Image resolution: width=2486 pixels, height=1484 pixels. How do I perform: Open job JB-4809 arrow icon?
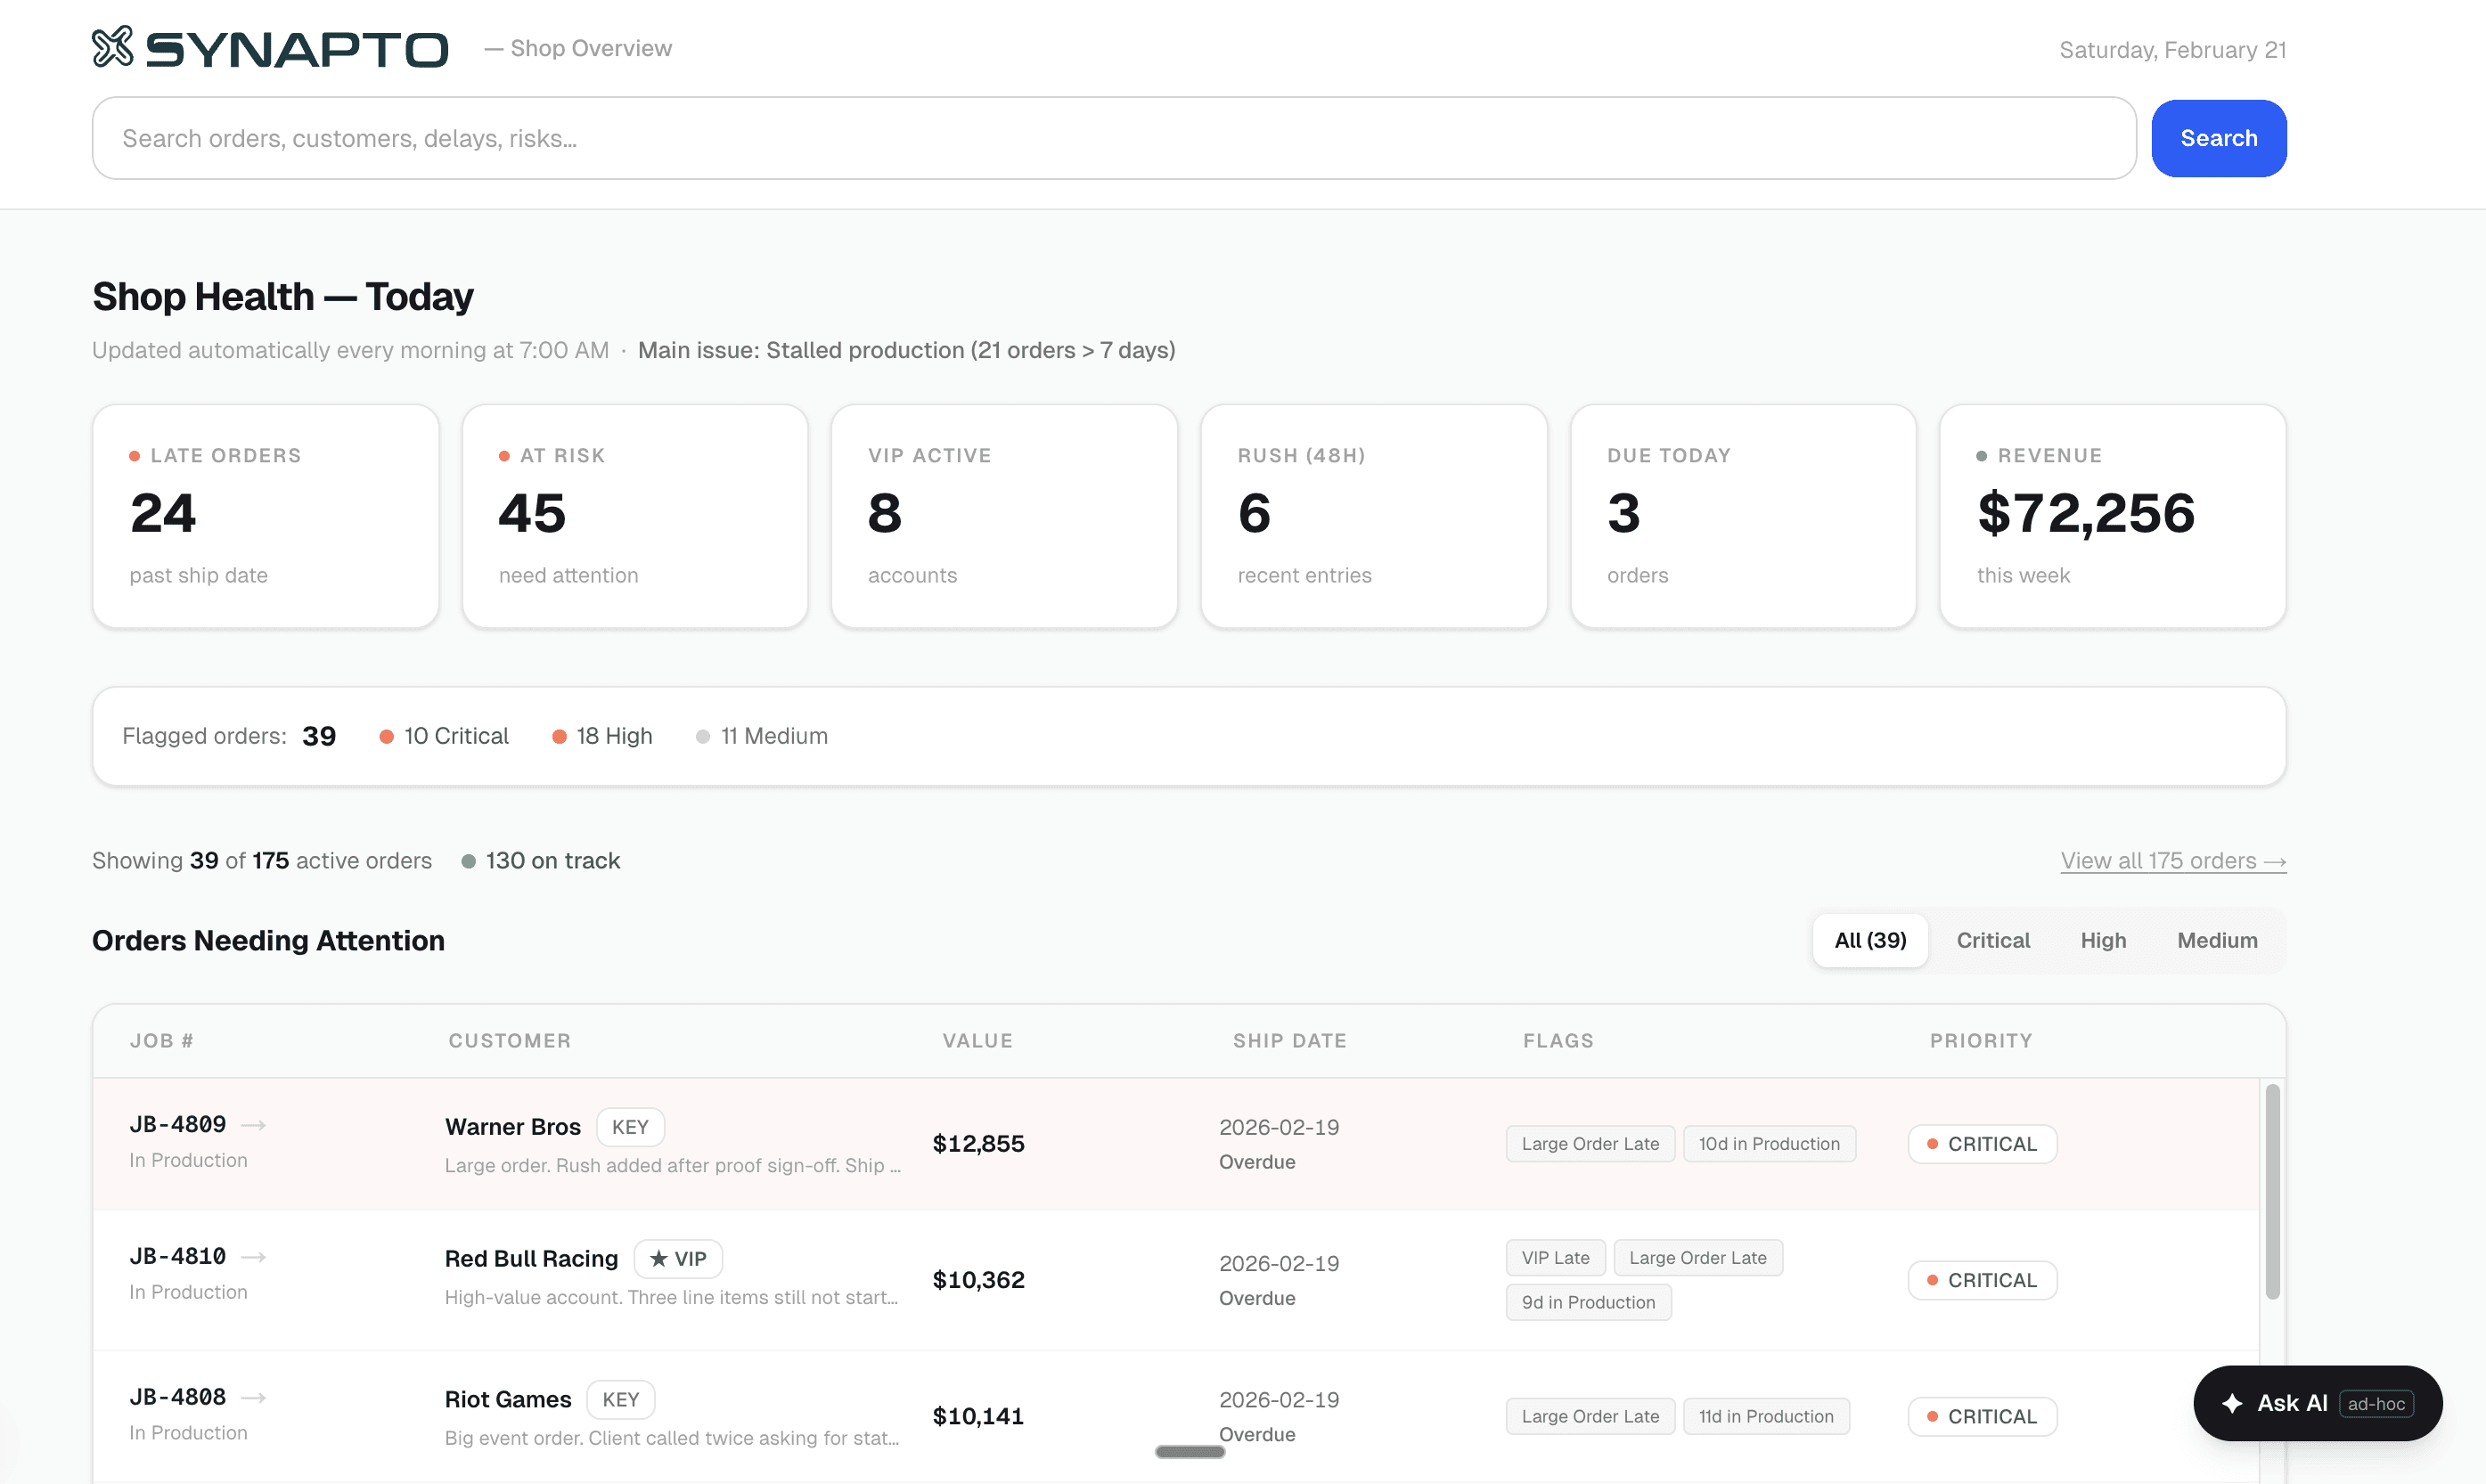click(254, 1125)
